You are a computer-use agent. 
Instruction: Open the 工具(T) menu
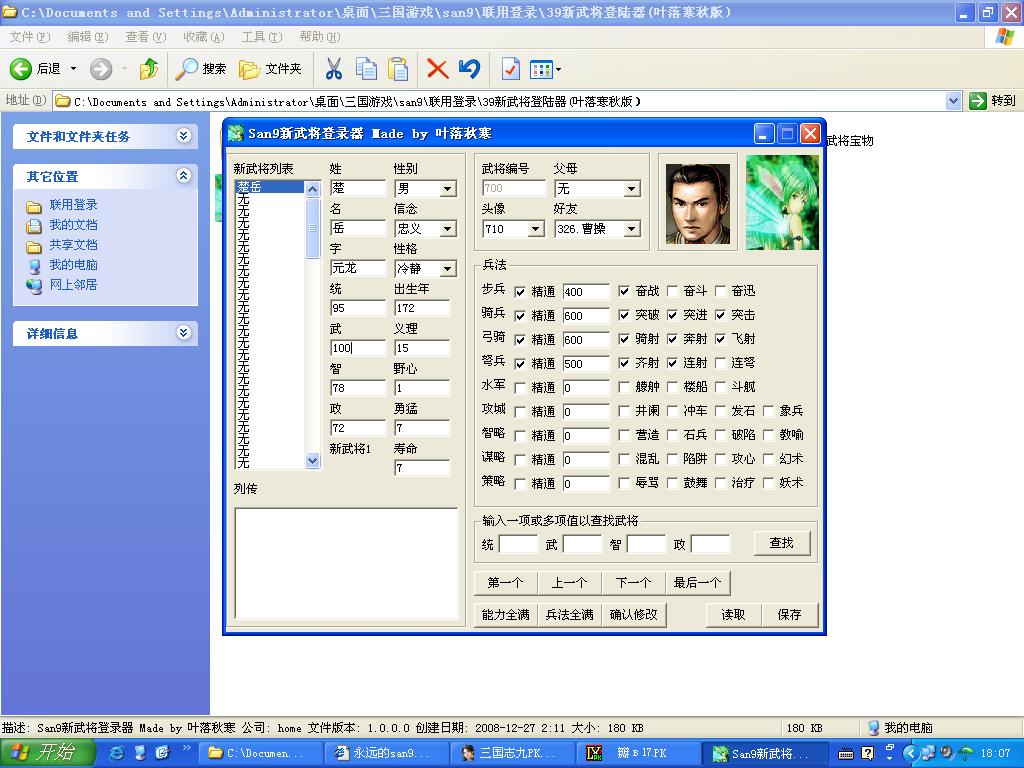pyautogui.click(x=261, y=37)
